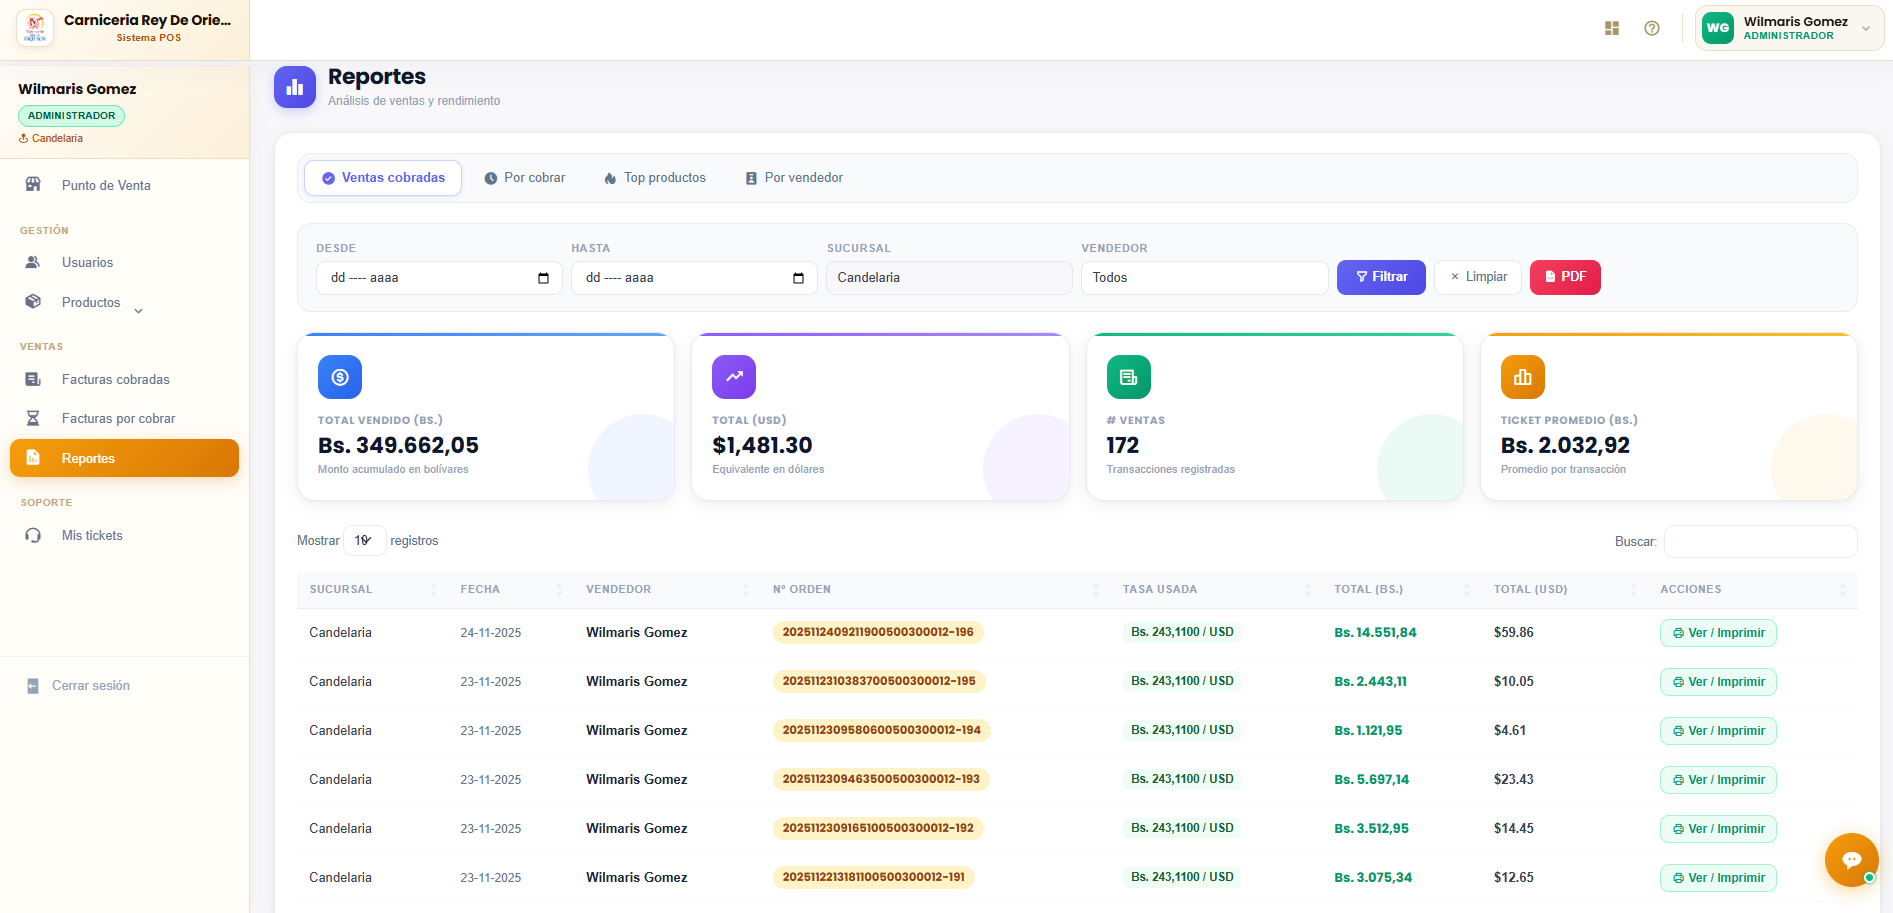Expand the Wilmaris Gomez user menu chevron
This screenshot has height=913, width=1893.
[1866, 29]
